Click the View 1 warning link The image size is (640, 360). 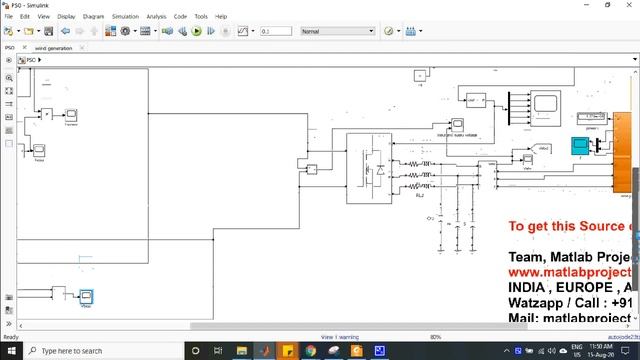[340, 337]
